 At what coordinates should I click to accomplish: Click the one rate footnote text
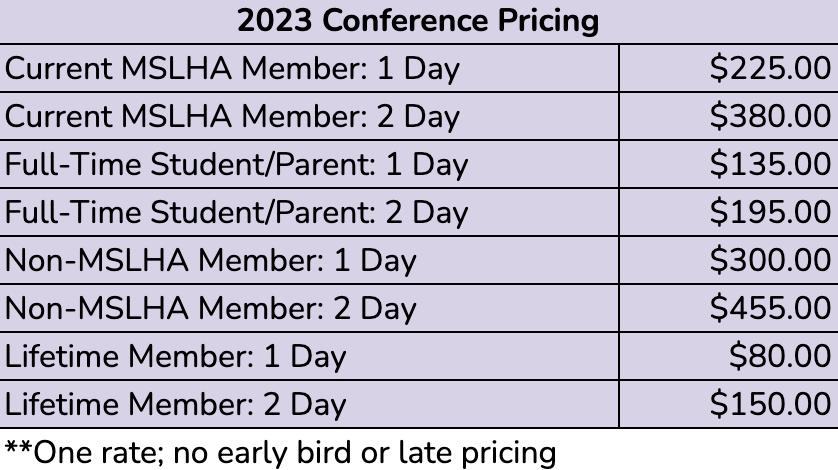point(281,453)
